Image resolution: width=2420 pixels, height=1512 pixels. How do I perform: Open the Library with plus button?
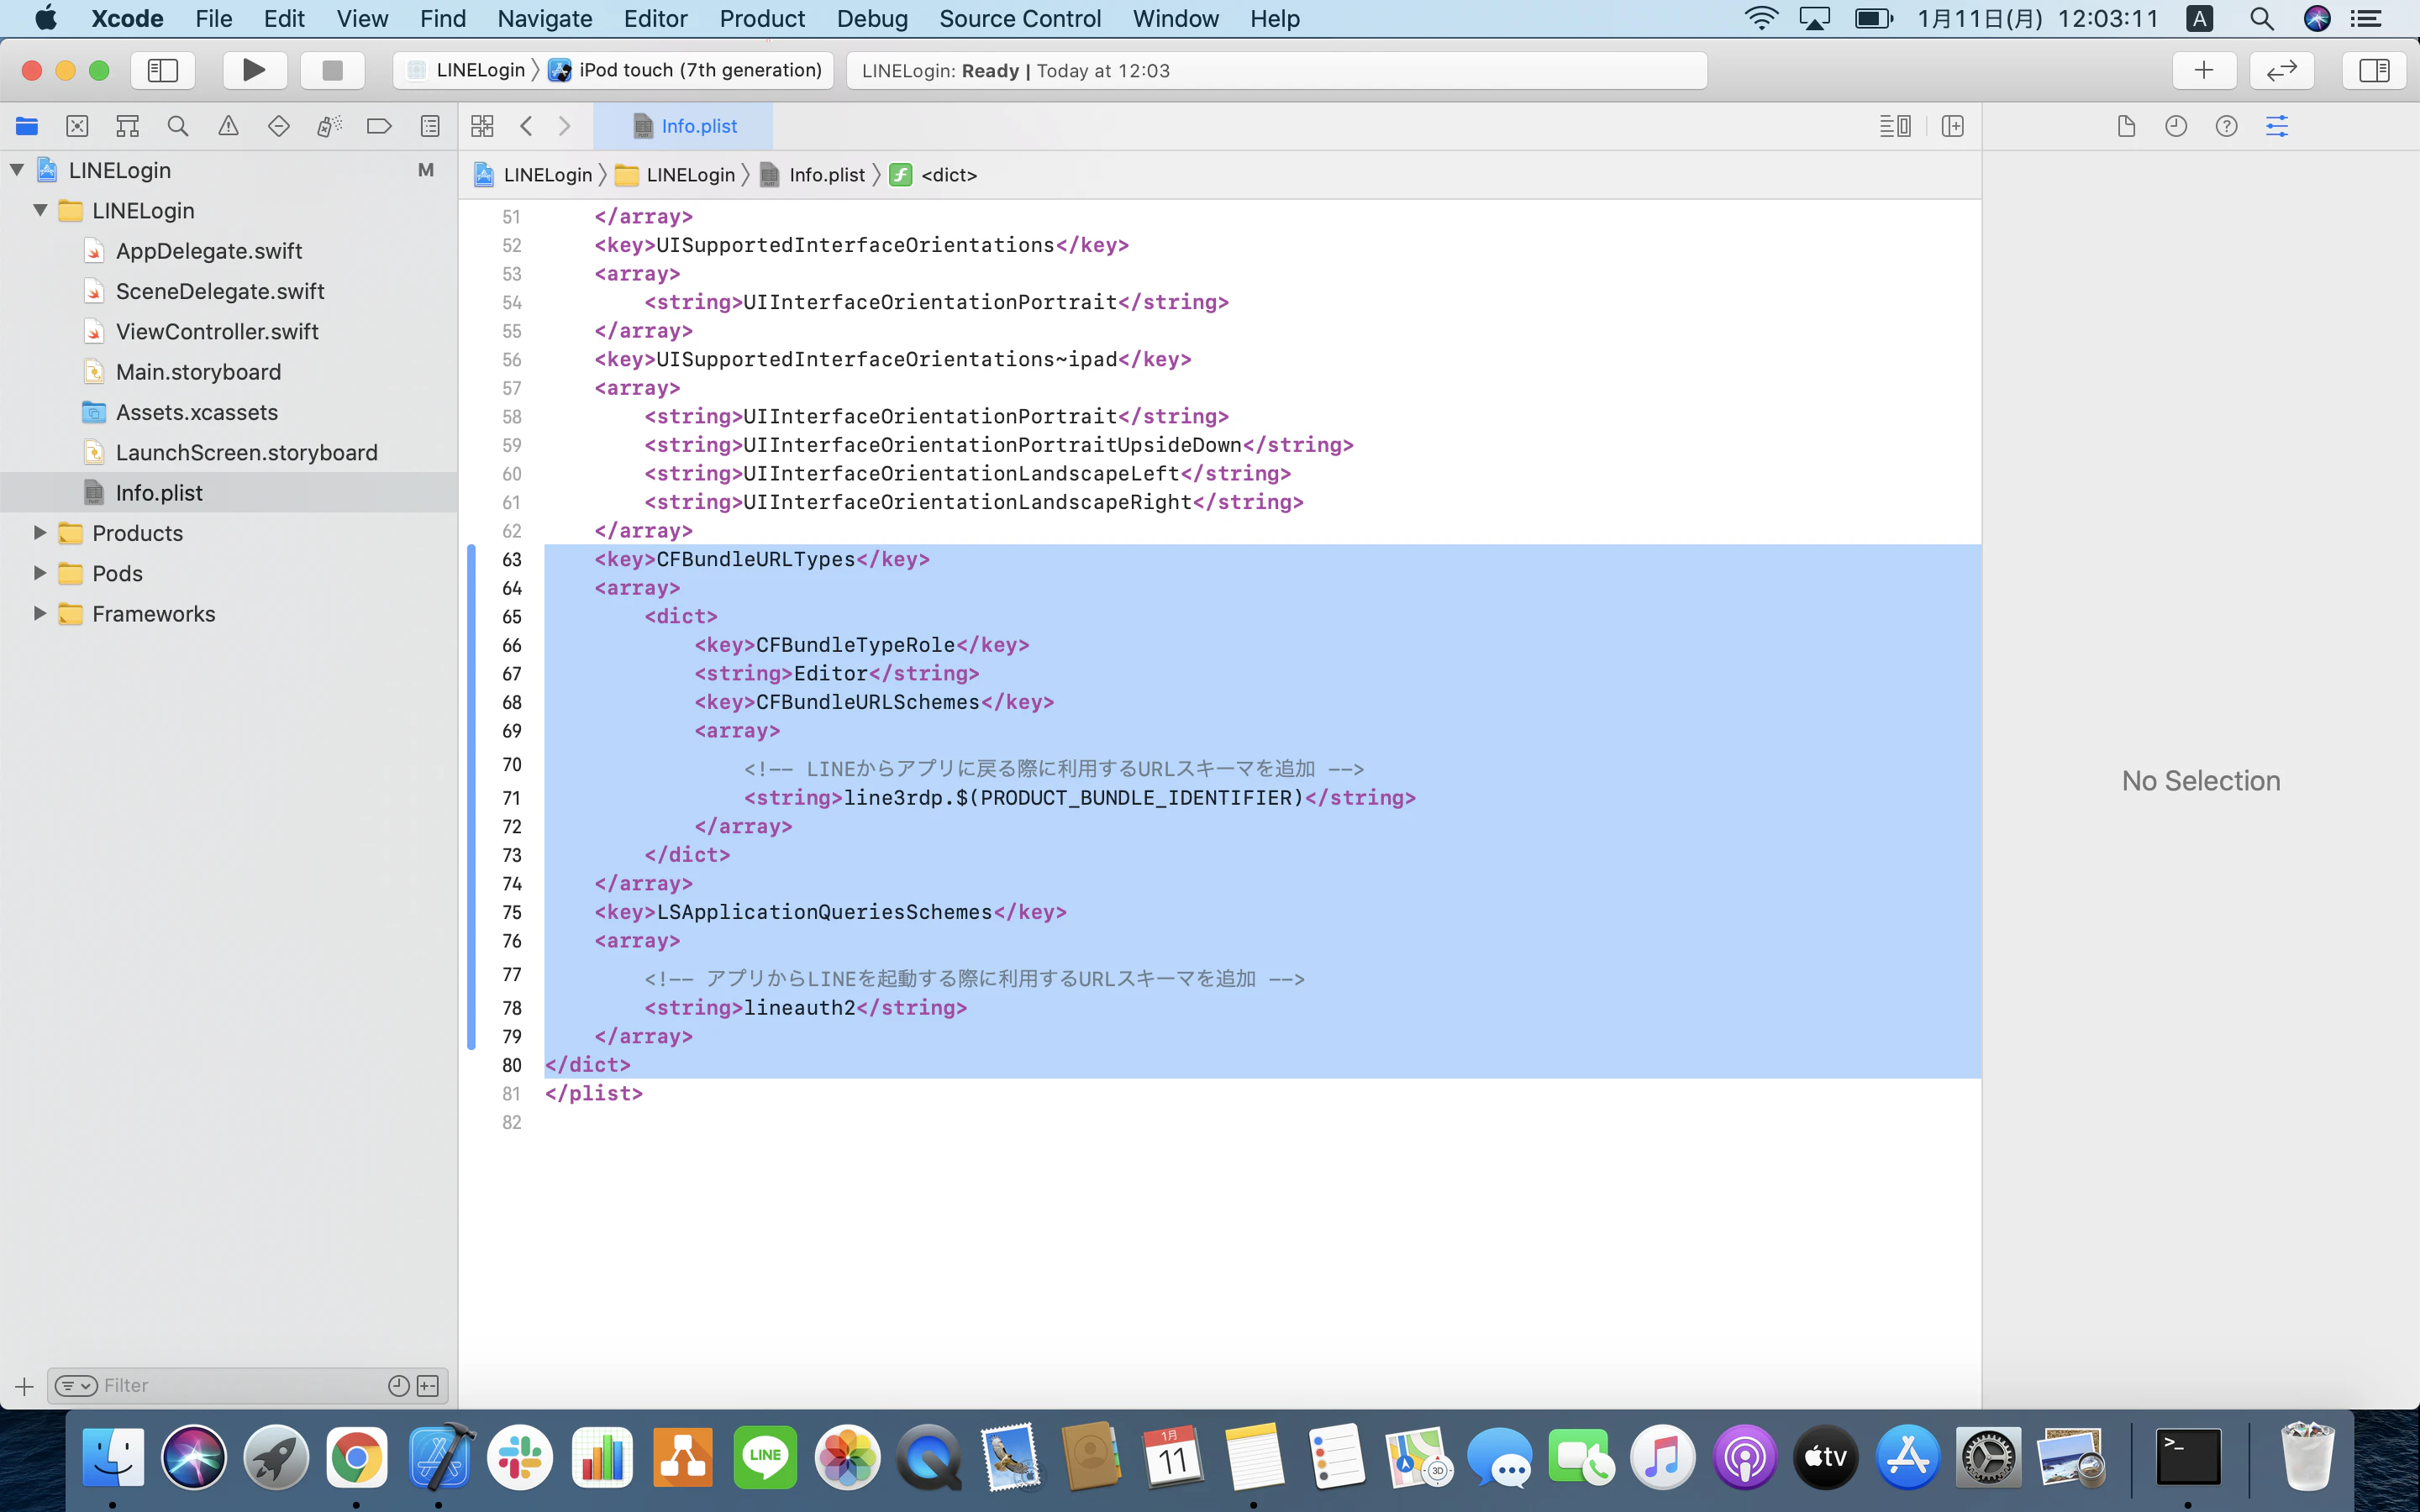click(2204, 70)
